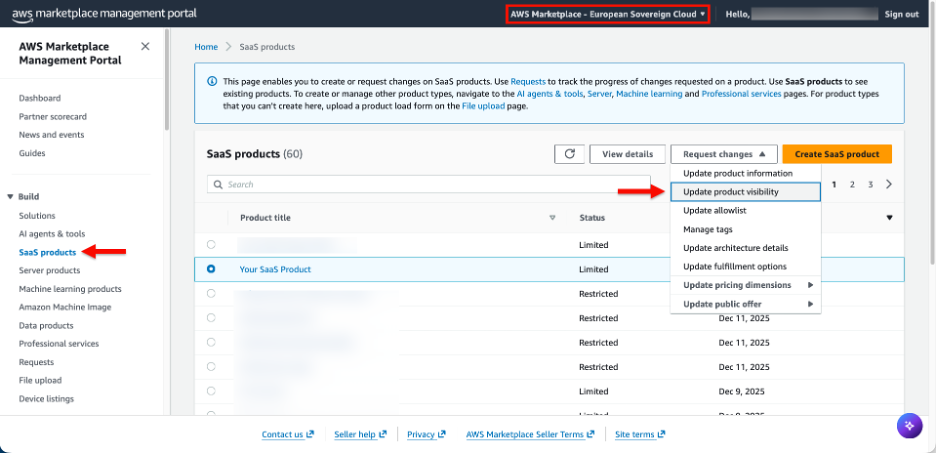The width and height of the screenshot is (936, 454).
Task: Open Device listings in sidebar
Action: [x=46, y=399]
